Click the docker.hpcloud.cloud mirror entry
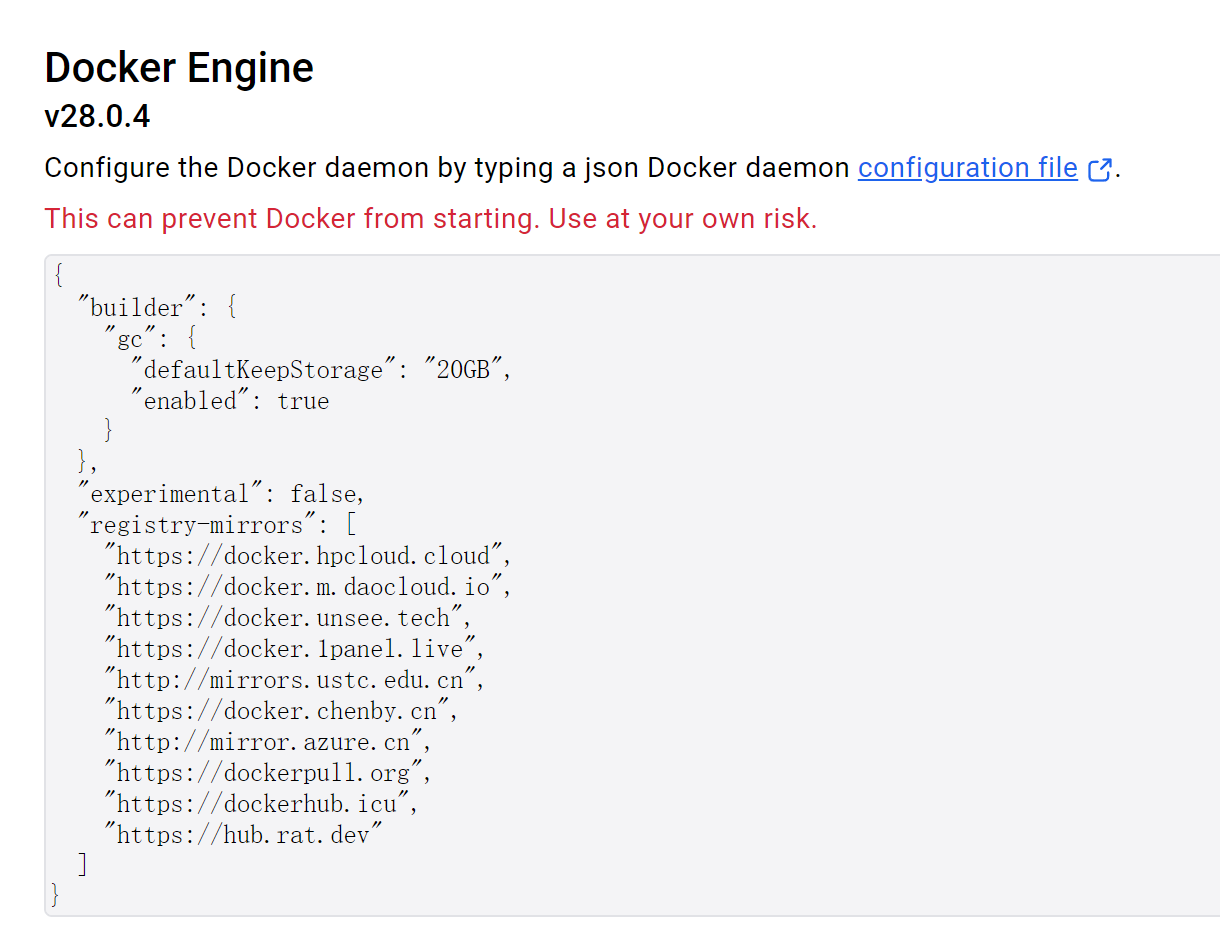Screen dimensions: 1220x941 (307, 556)
